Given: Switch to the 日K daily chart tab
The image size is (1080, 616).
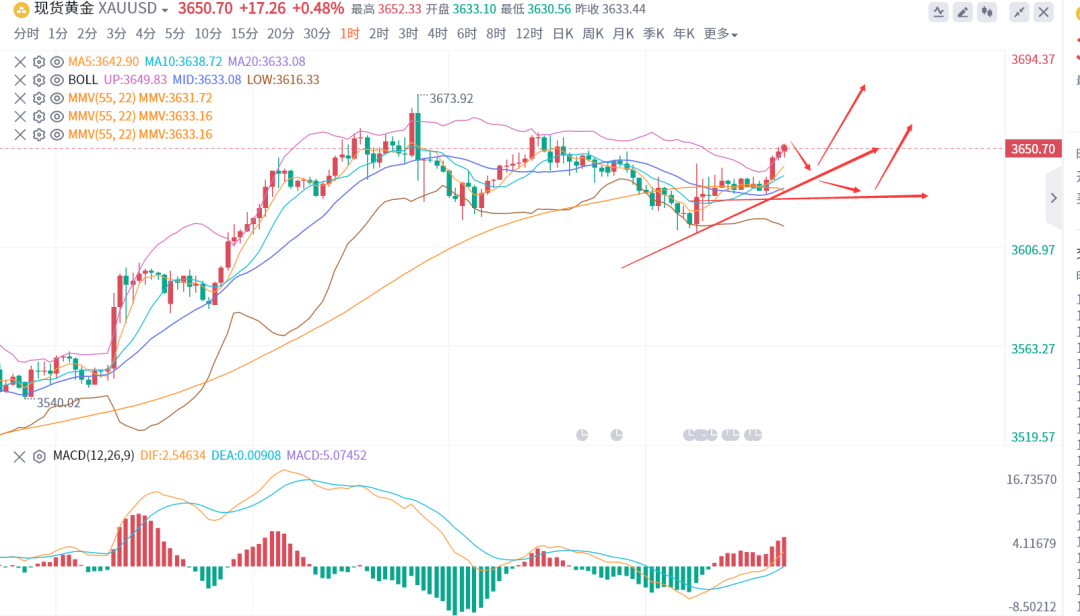Looking at the screenshot, I should coord(563,34).
